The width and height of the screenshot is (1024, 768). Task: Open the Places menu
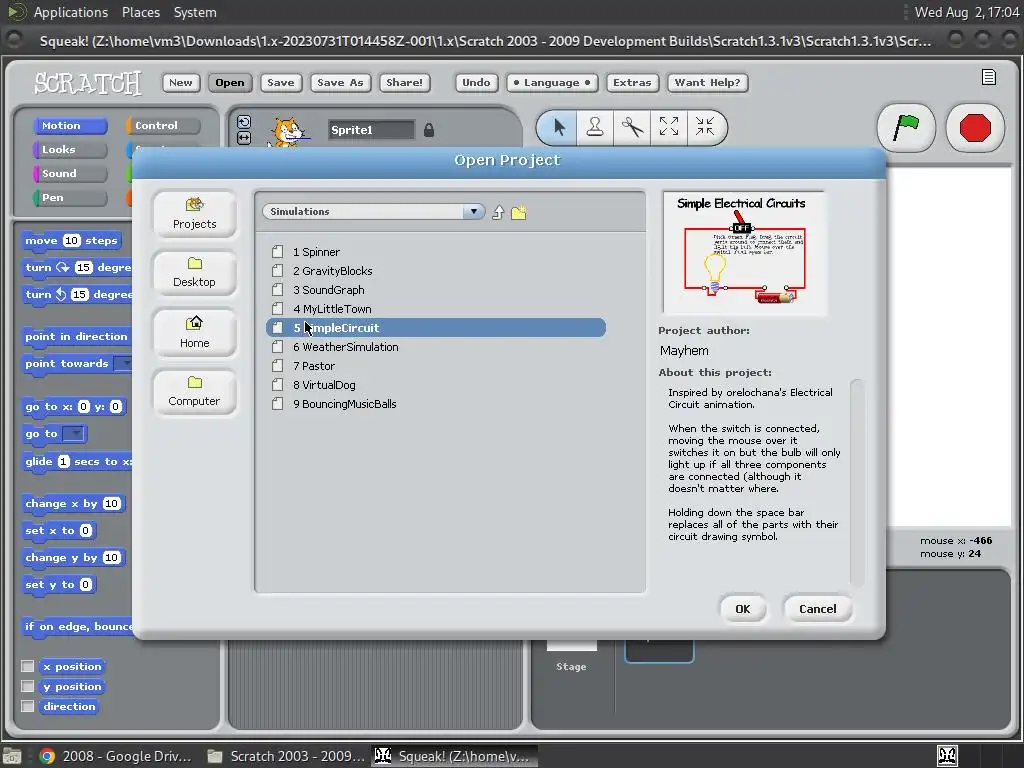pyautogui.click(x=140, y=12)
